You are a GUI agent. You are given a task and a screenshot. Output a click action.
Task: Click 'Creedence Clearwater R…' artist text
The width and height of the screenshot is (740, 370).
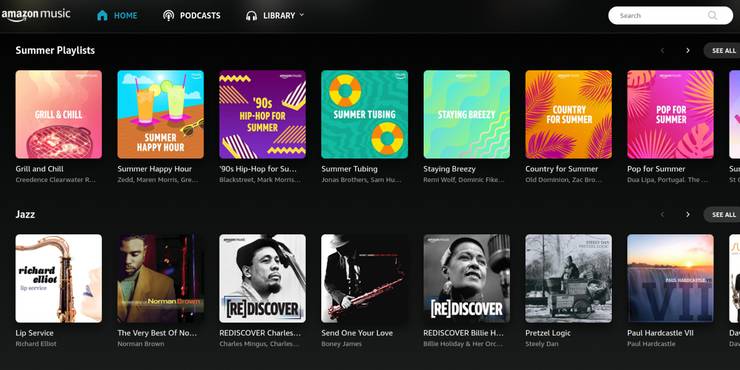click(56, 180)
